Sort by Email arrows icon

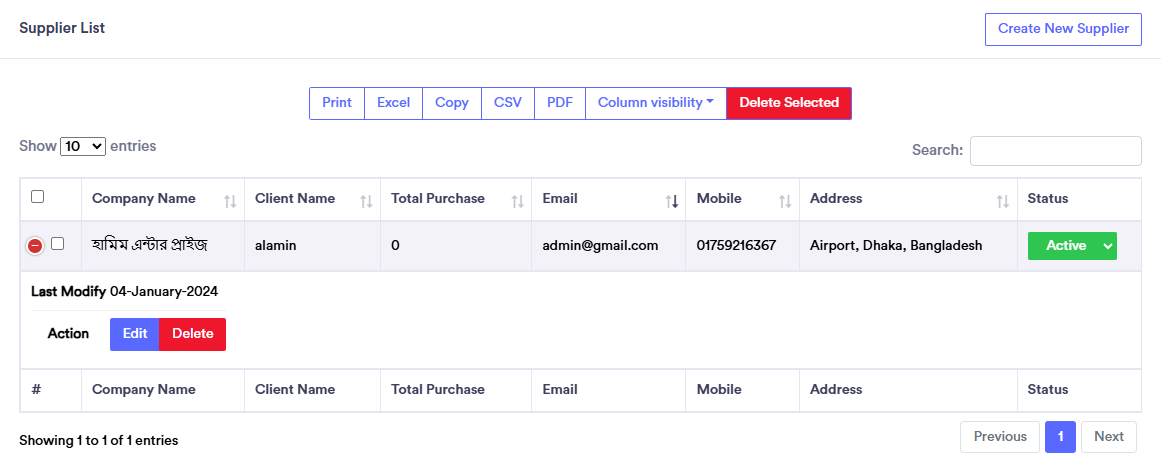672,201
